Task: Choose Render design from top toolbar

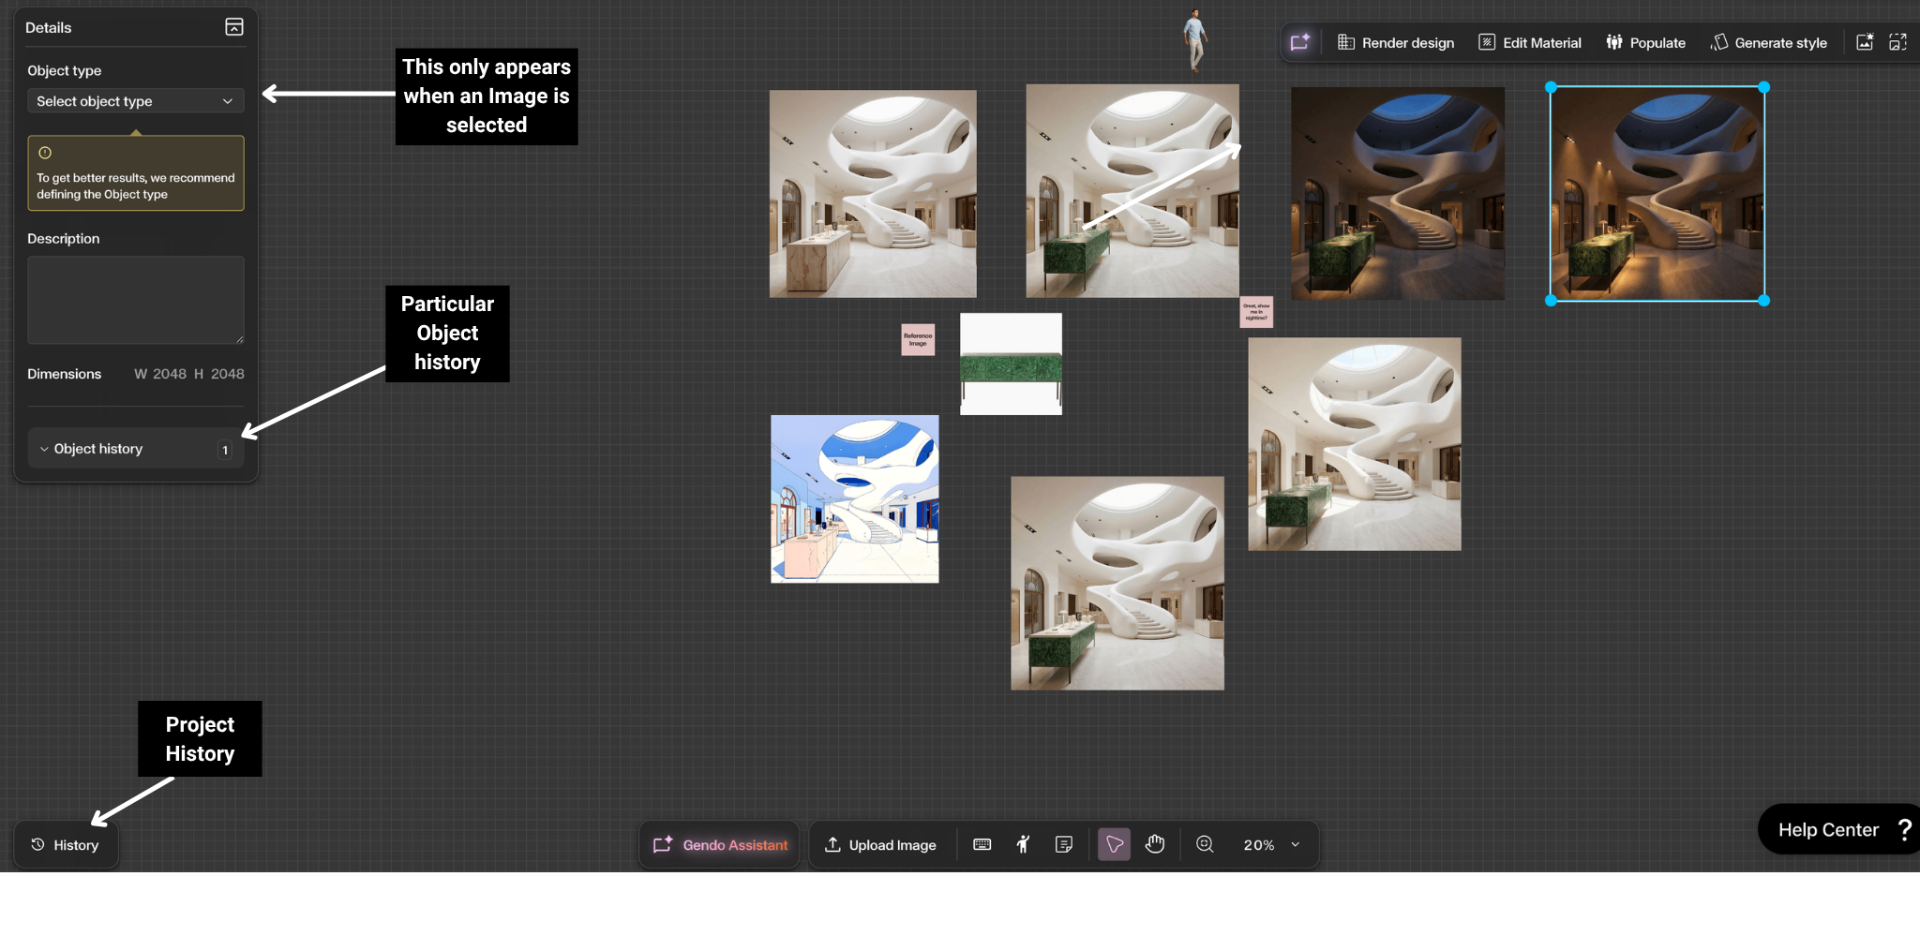Action: coord(1396,43)
